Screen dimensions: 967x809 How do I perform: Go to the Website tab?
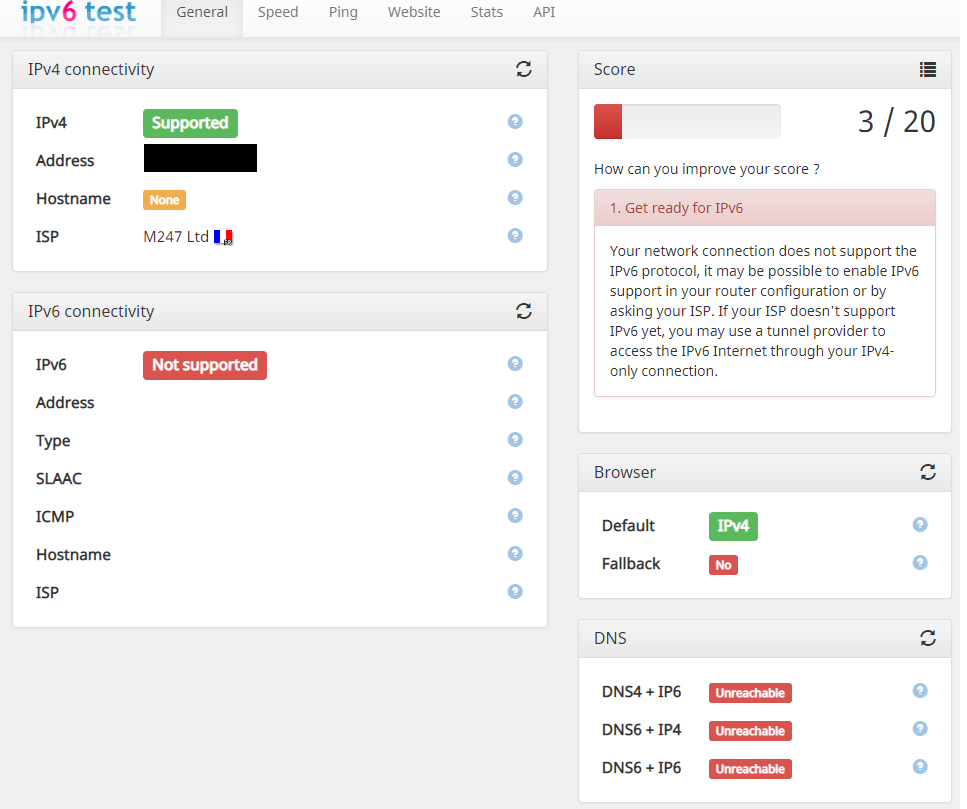click(x=414, y=13)
